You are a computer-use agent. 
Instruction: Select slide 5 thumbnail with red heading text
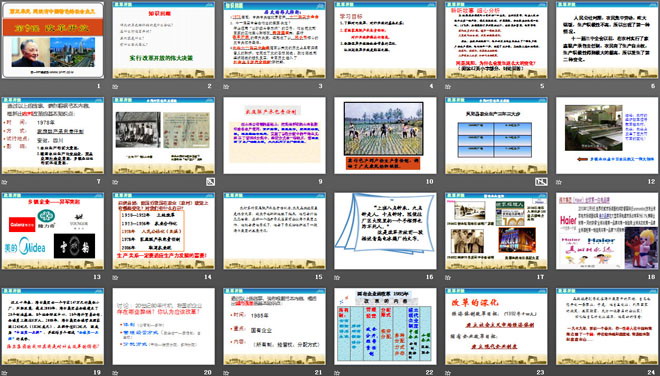tap(496, 40)
